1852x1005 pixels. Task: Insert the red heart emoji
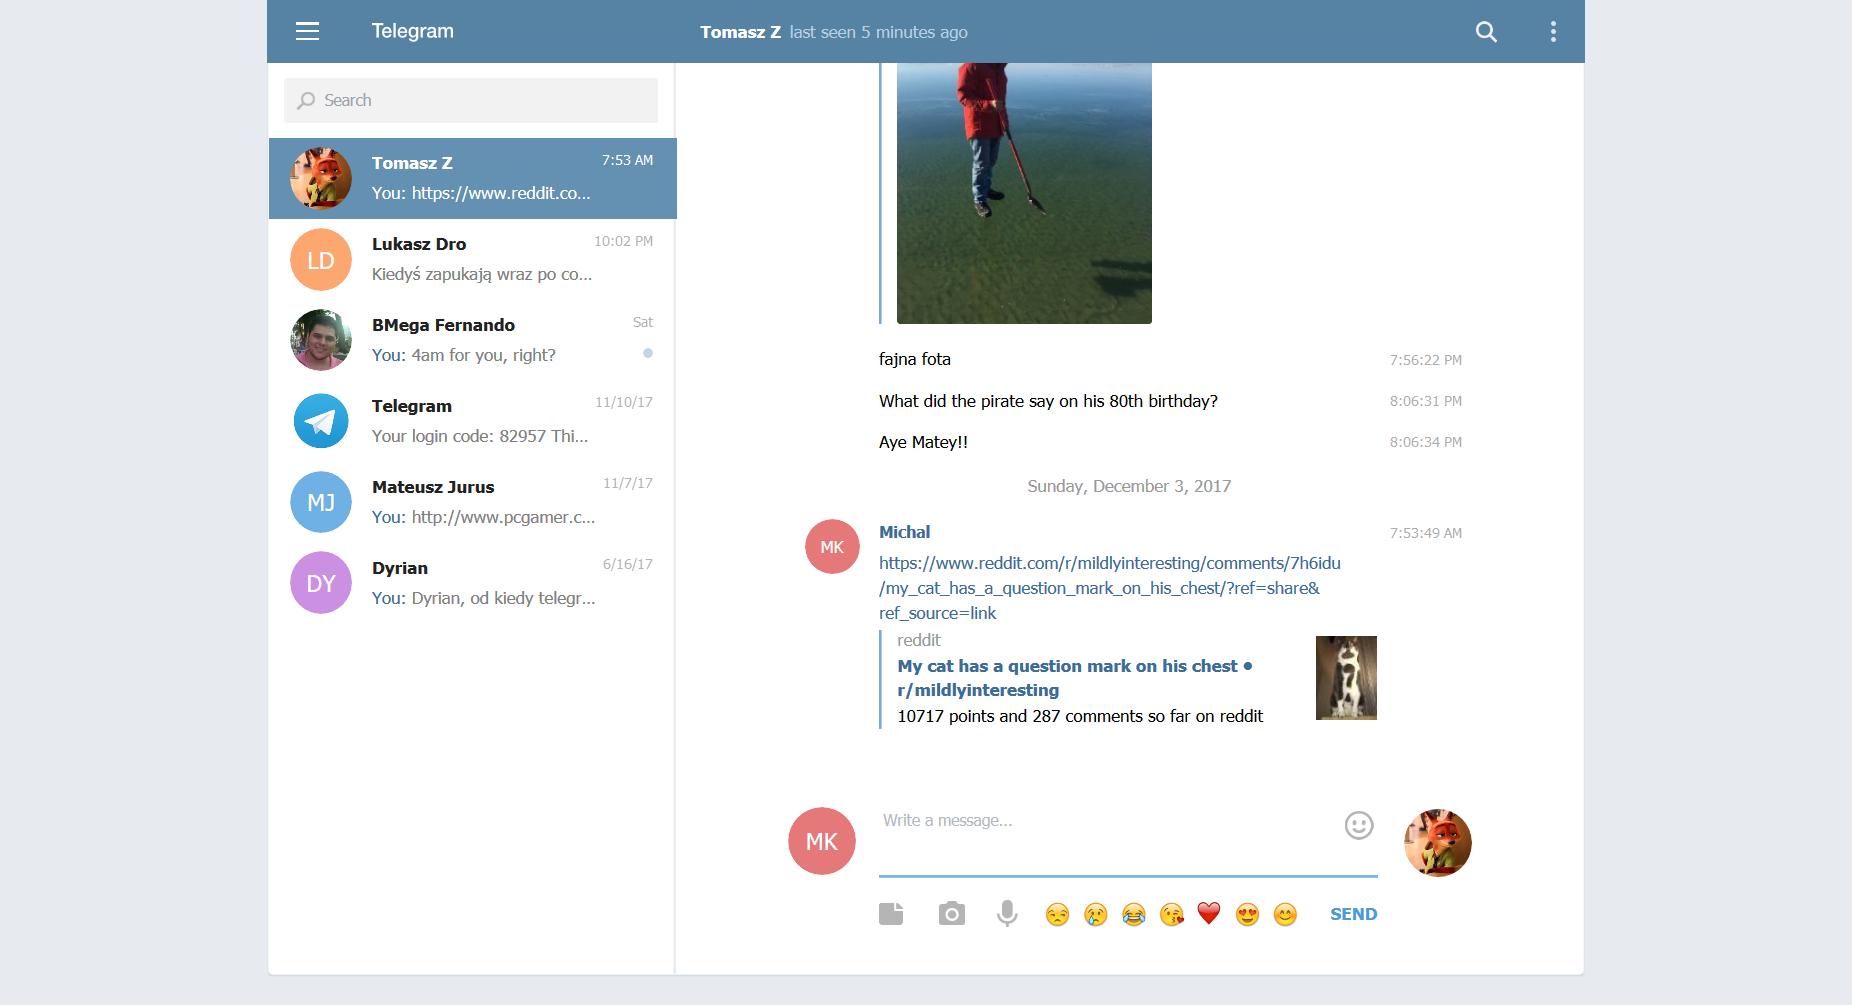(1209, 914)
